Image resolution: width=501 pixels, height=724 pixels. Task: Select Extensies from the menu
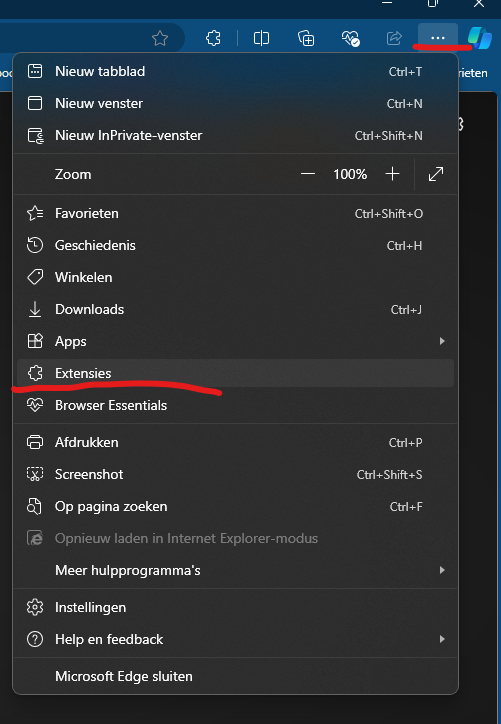point(235,373)
